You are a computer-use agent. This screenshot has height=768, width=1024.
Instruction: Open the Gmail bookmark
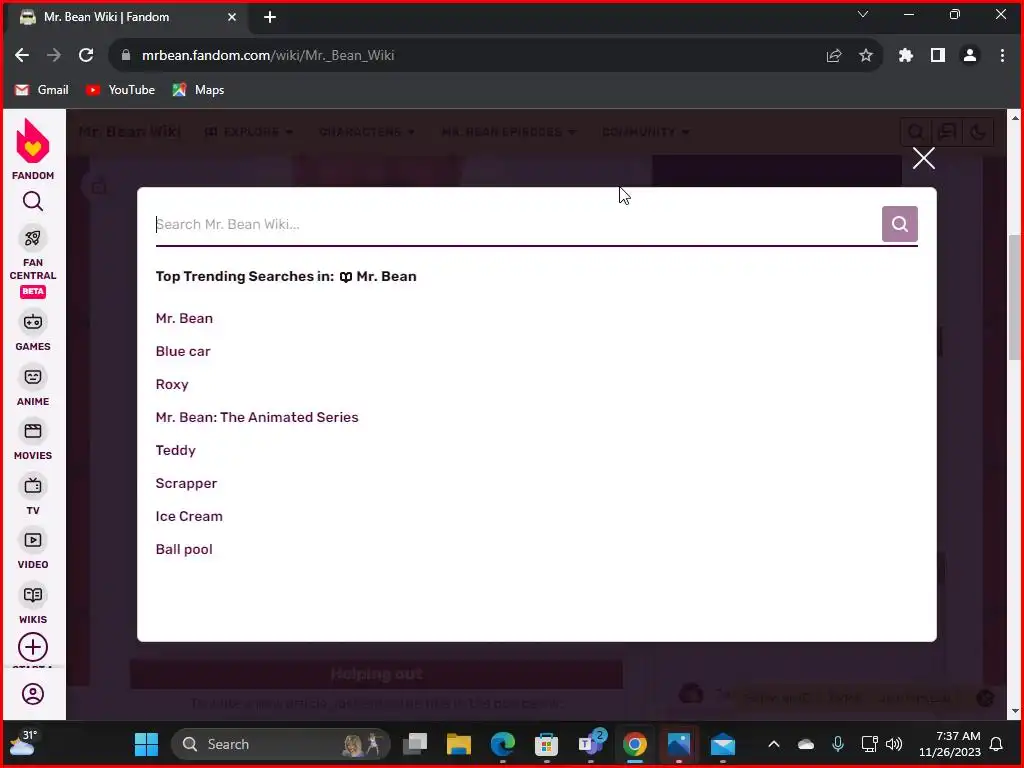[42, 90]
